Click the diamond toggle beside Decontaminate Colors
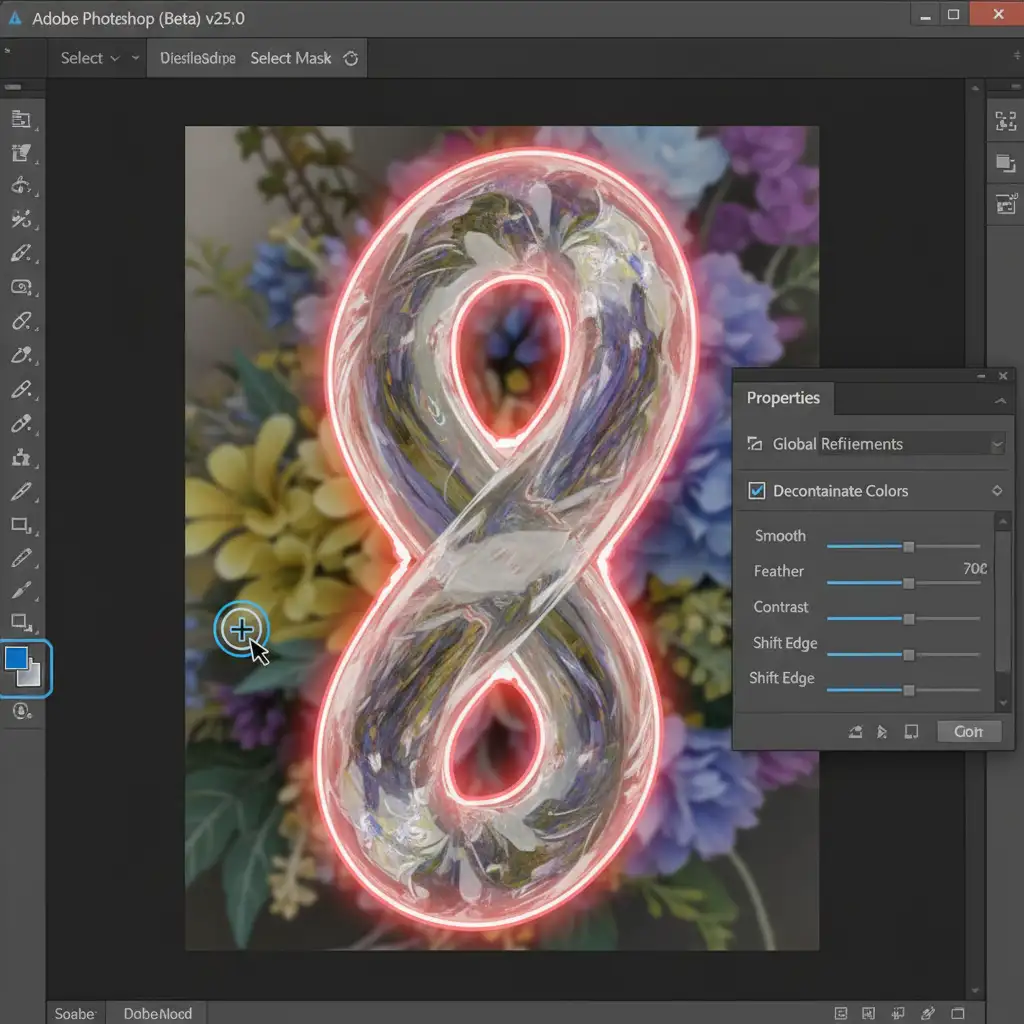This screenshot has width=1024, height=1024. tap(996, 491)
